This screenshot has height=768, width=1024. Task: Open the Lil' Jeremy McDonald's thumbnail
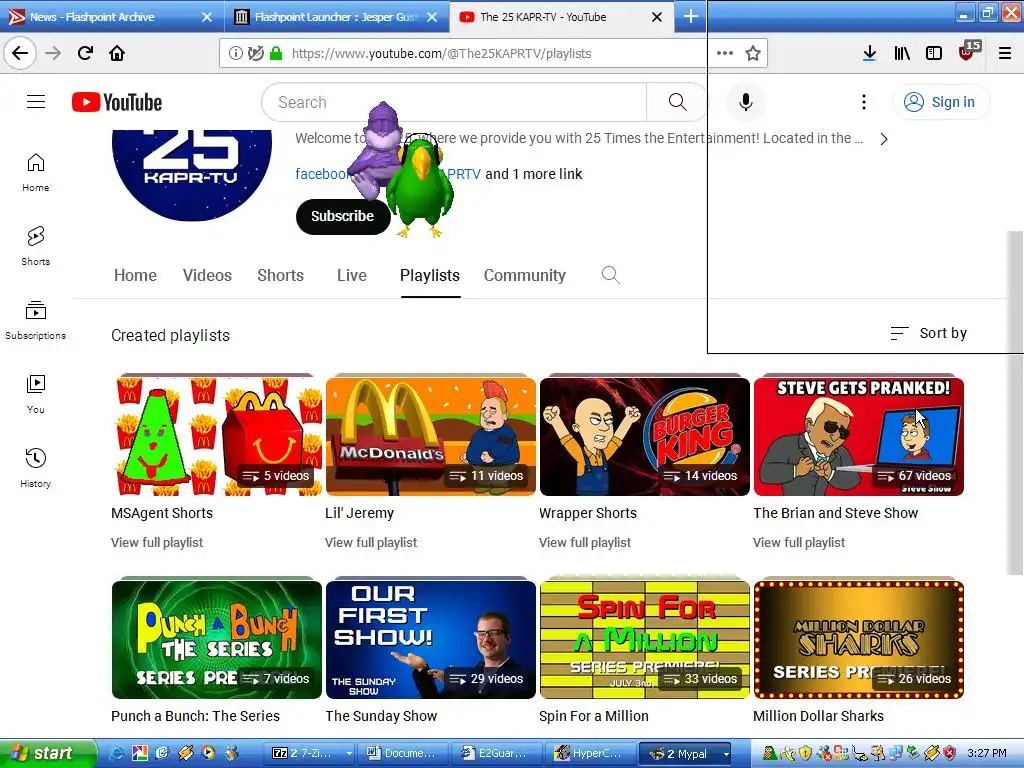(430, 436)
